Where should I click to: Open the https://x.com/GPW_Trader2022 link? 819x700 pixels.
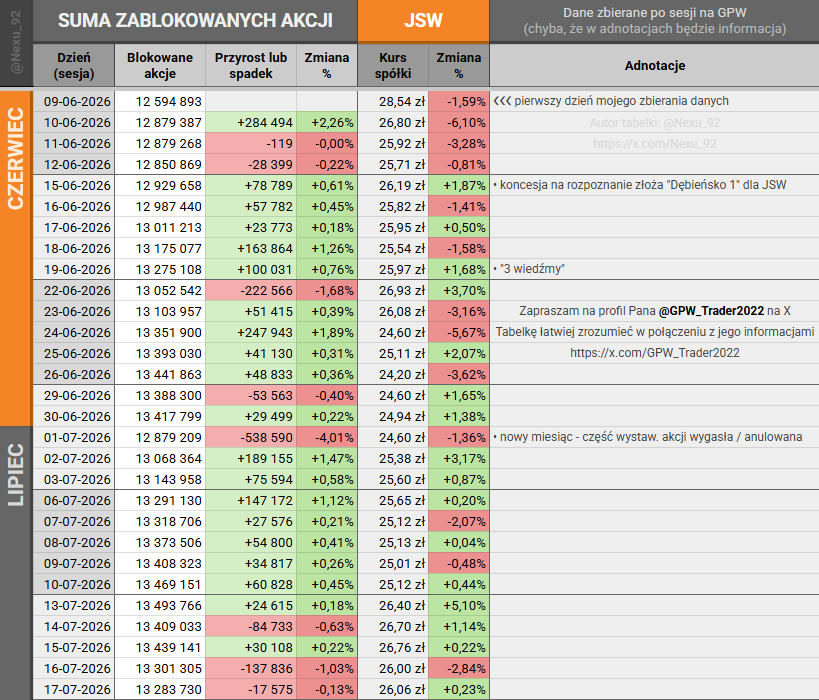[654, 353]
